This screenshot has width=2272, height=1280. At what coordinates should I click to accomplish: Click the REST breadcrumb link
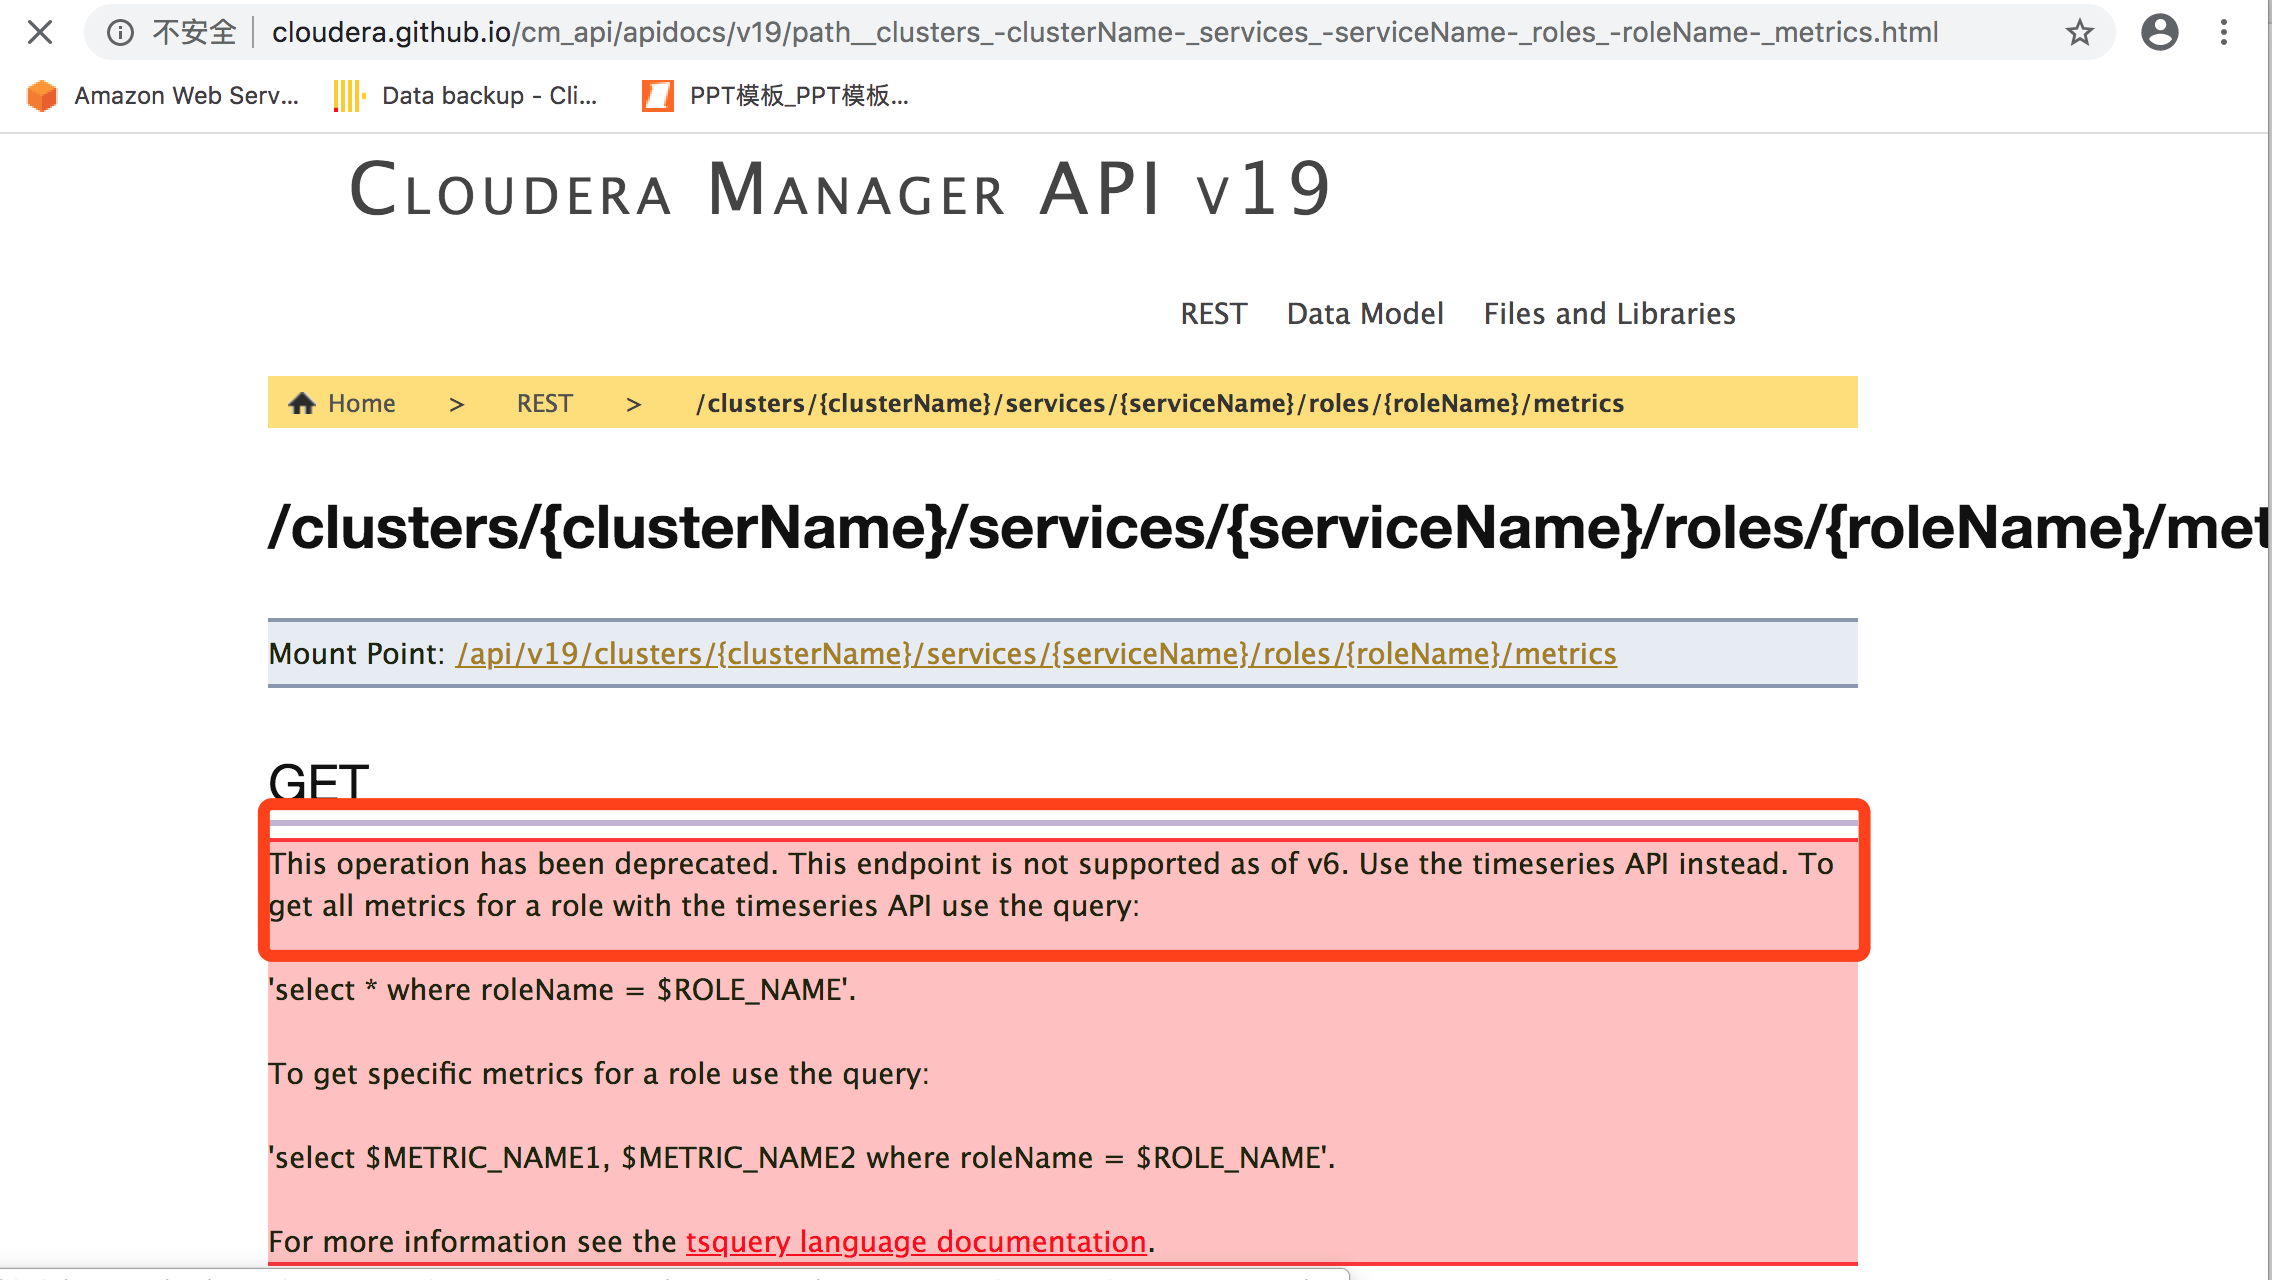[544, 403]
